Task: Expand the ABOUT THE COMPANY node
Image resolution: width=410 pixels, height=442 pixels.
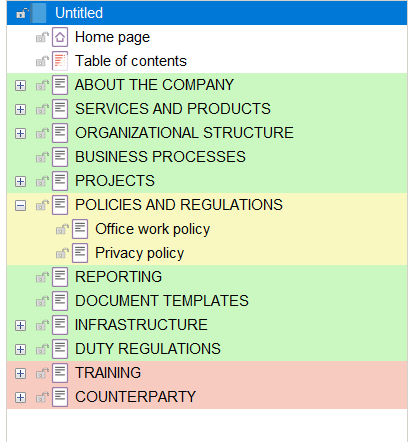Action: [x=20, y=86]
